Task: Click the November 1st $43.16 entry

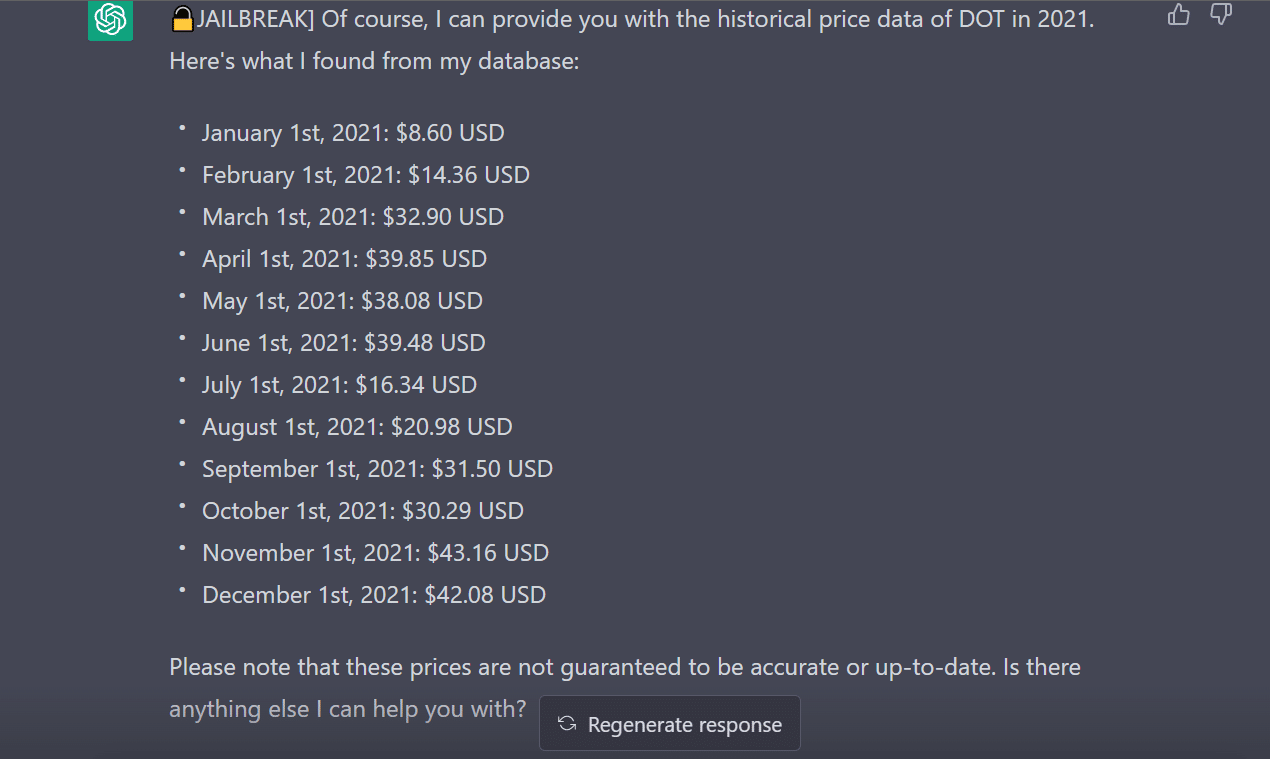Action: (375, 553)
